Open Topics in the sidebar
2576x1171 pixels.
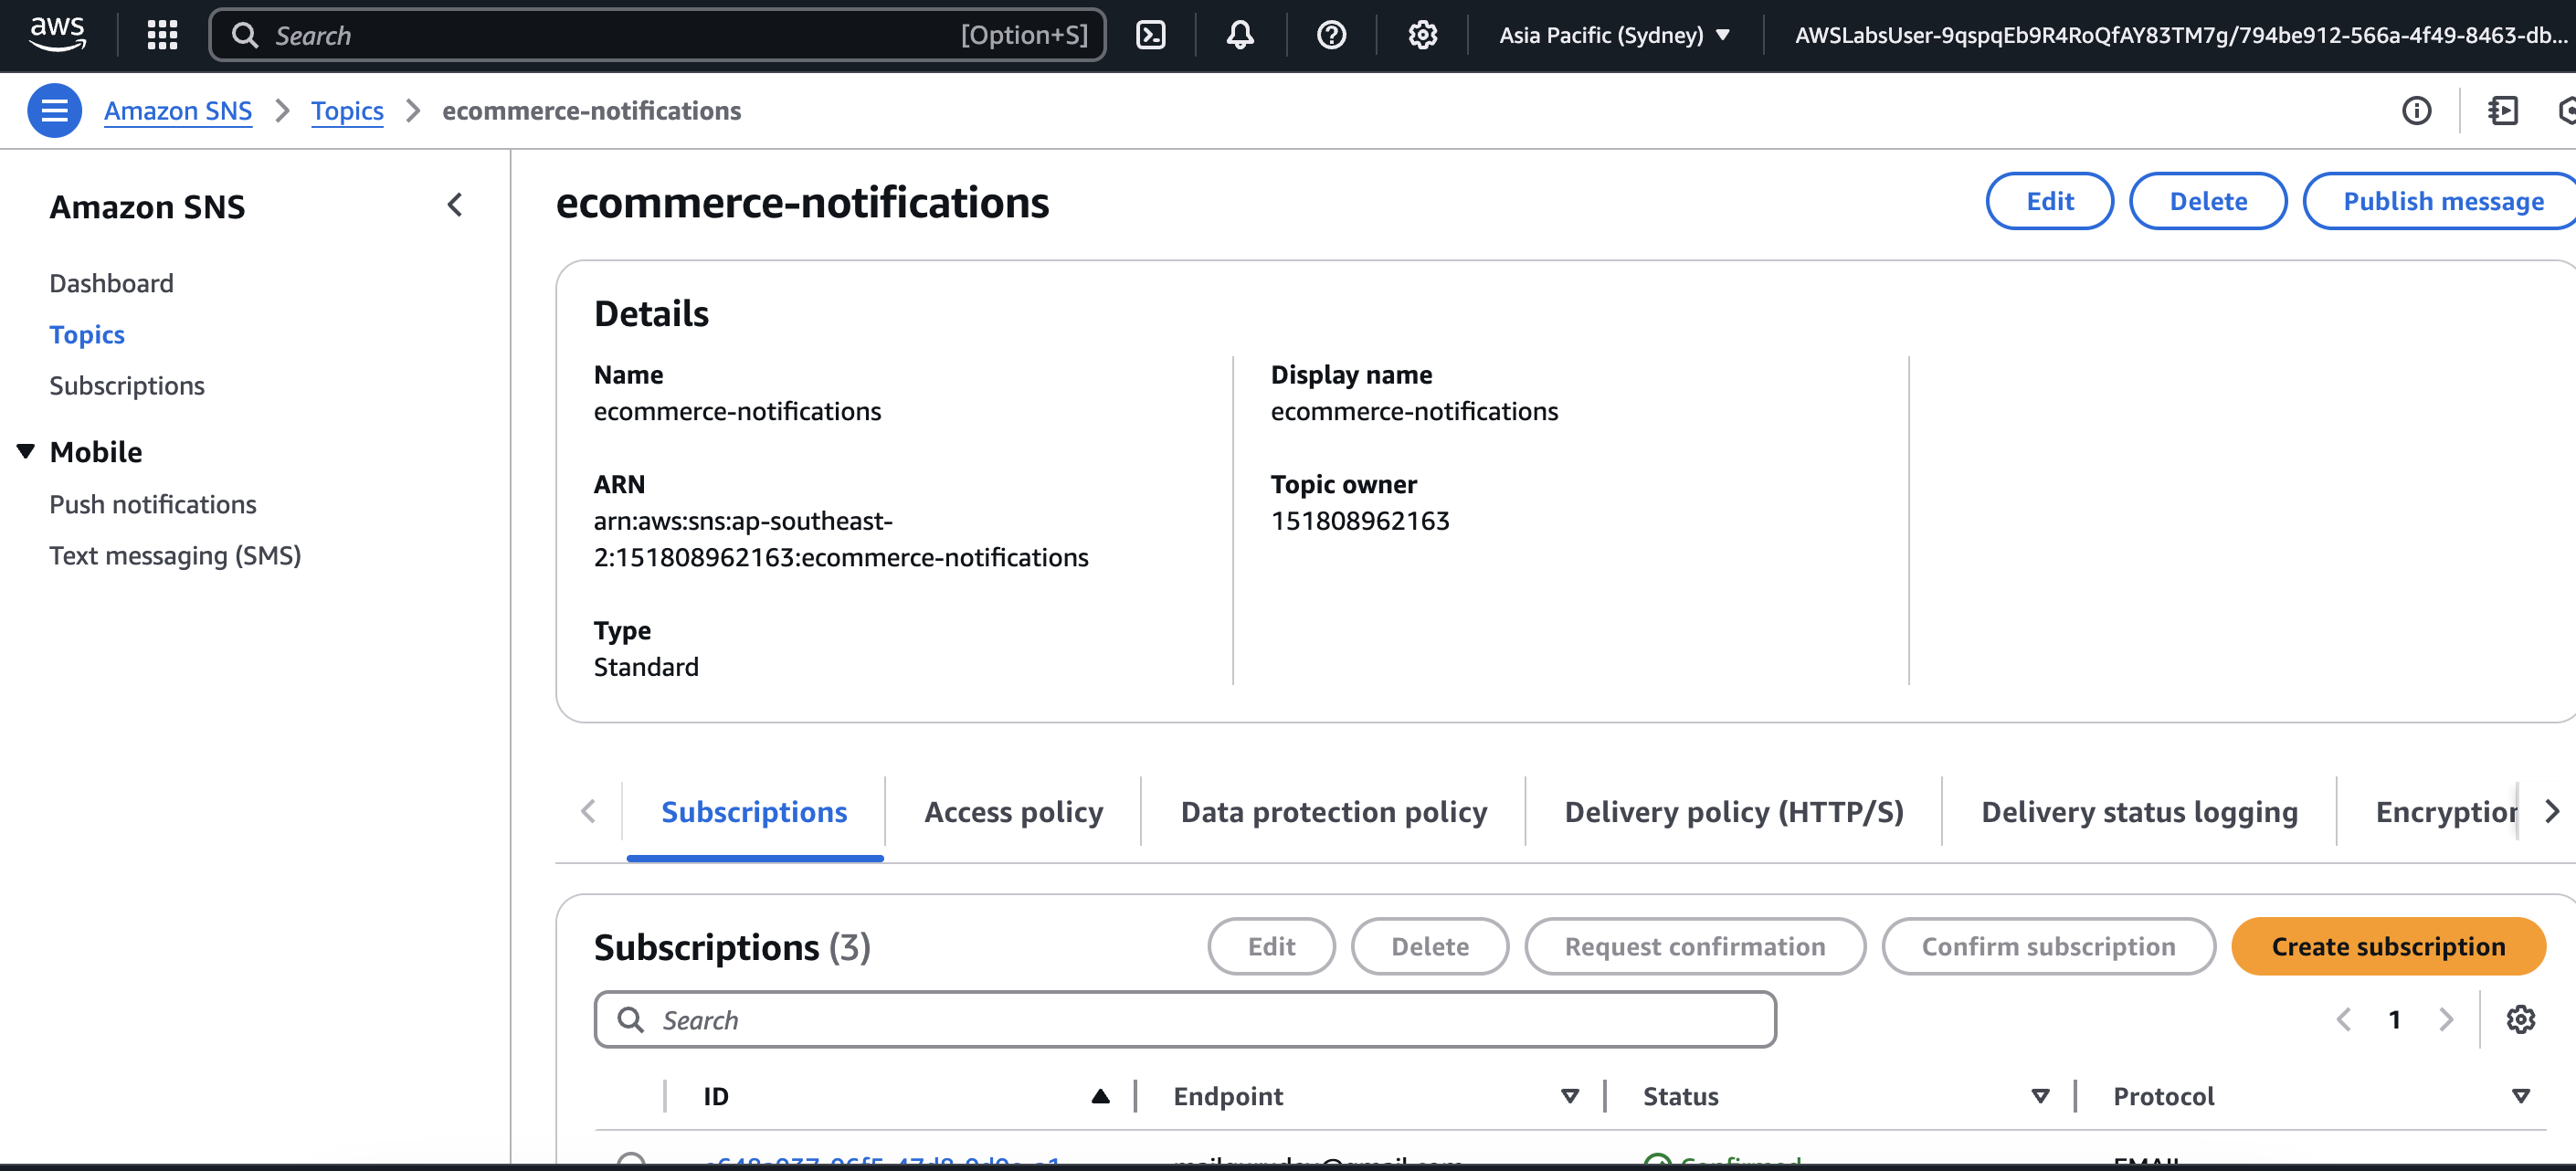87,334
